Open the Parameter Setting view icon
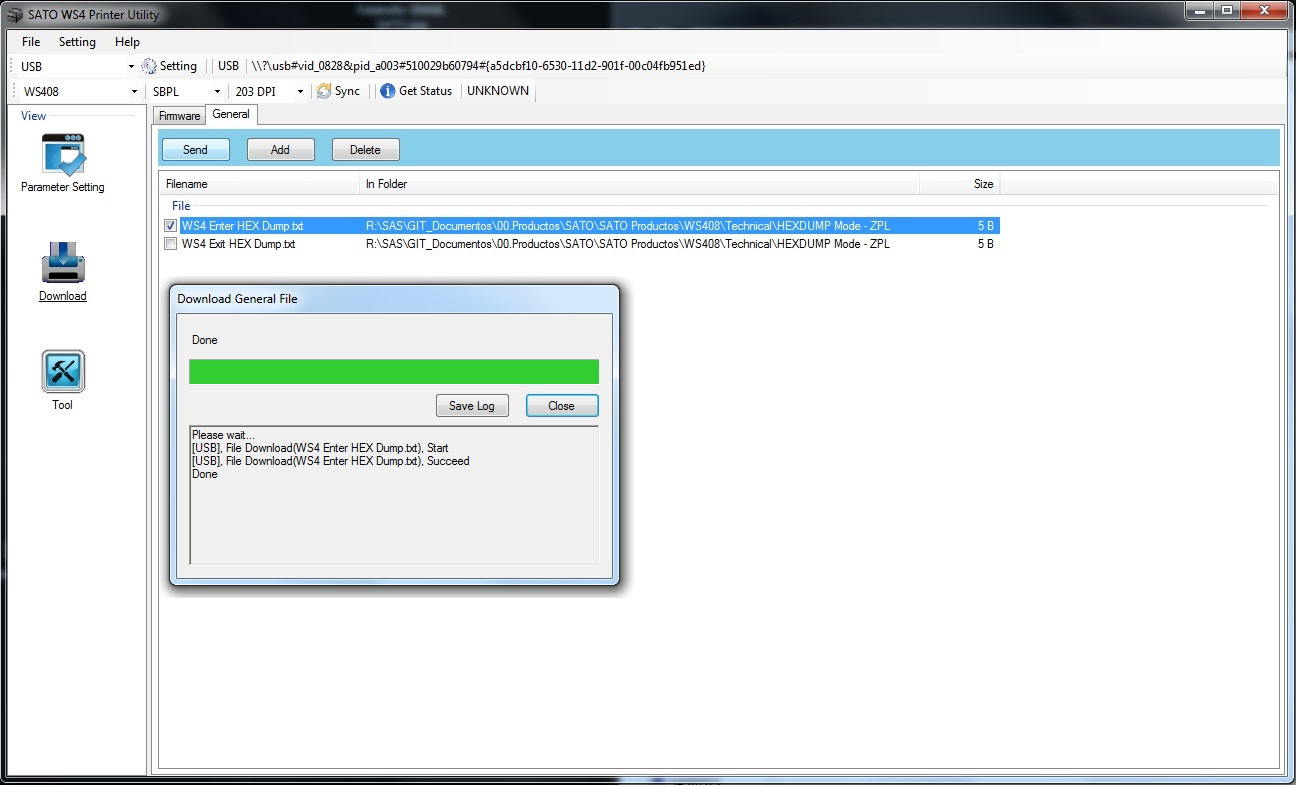Screen dimensions: 1298x787 [x=63, y=155]
